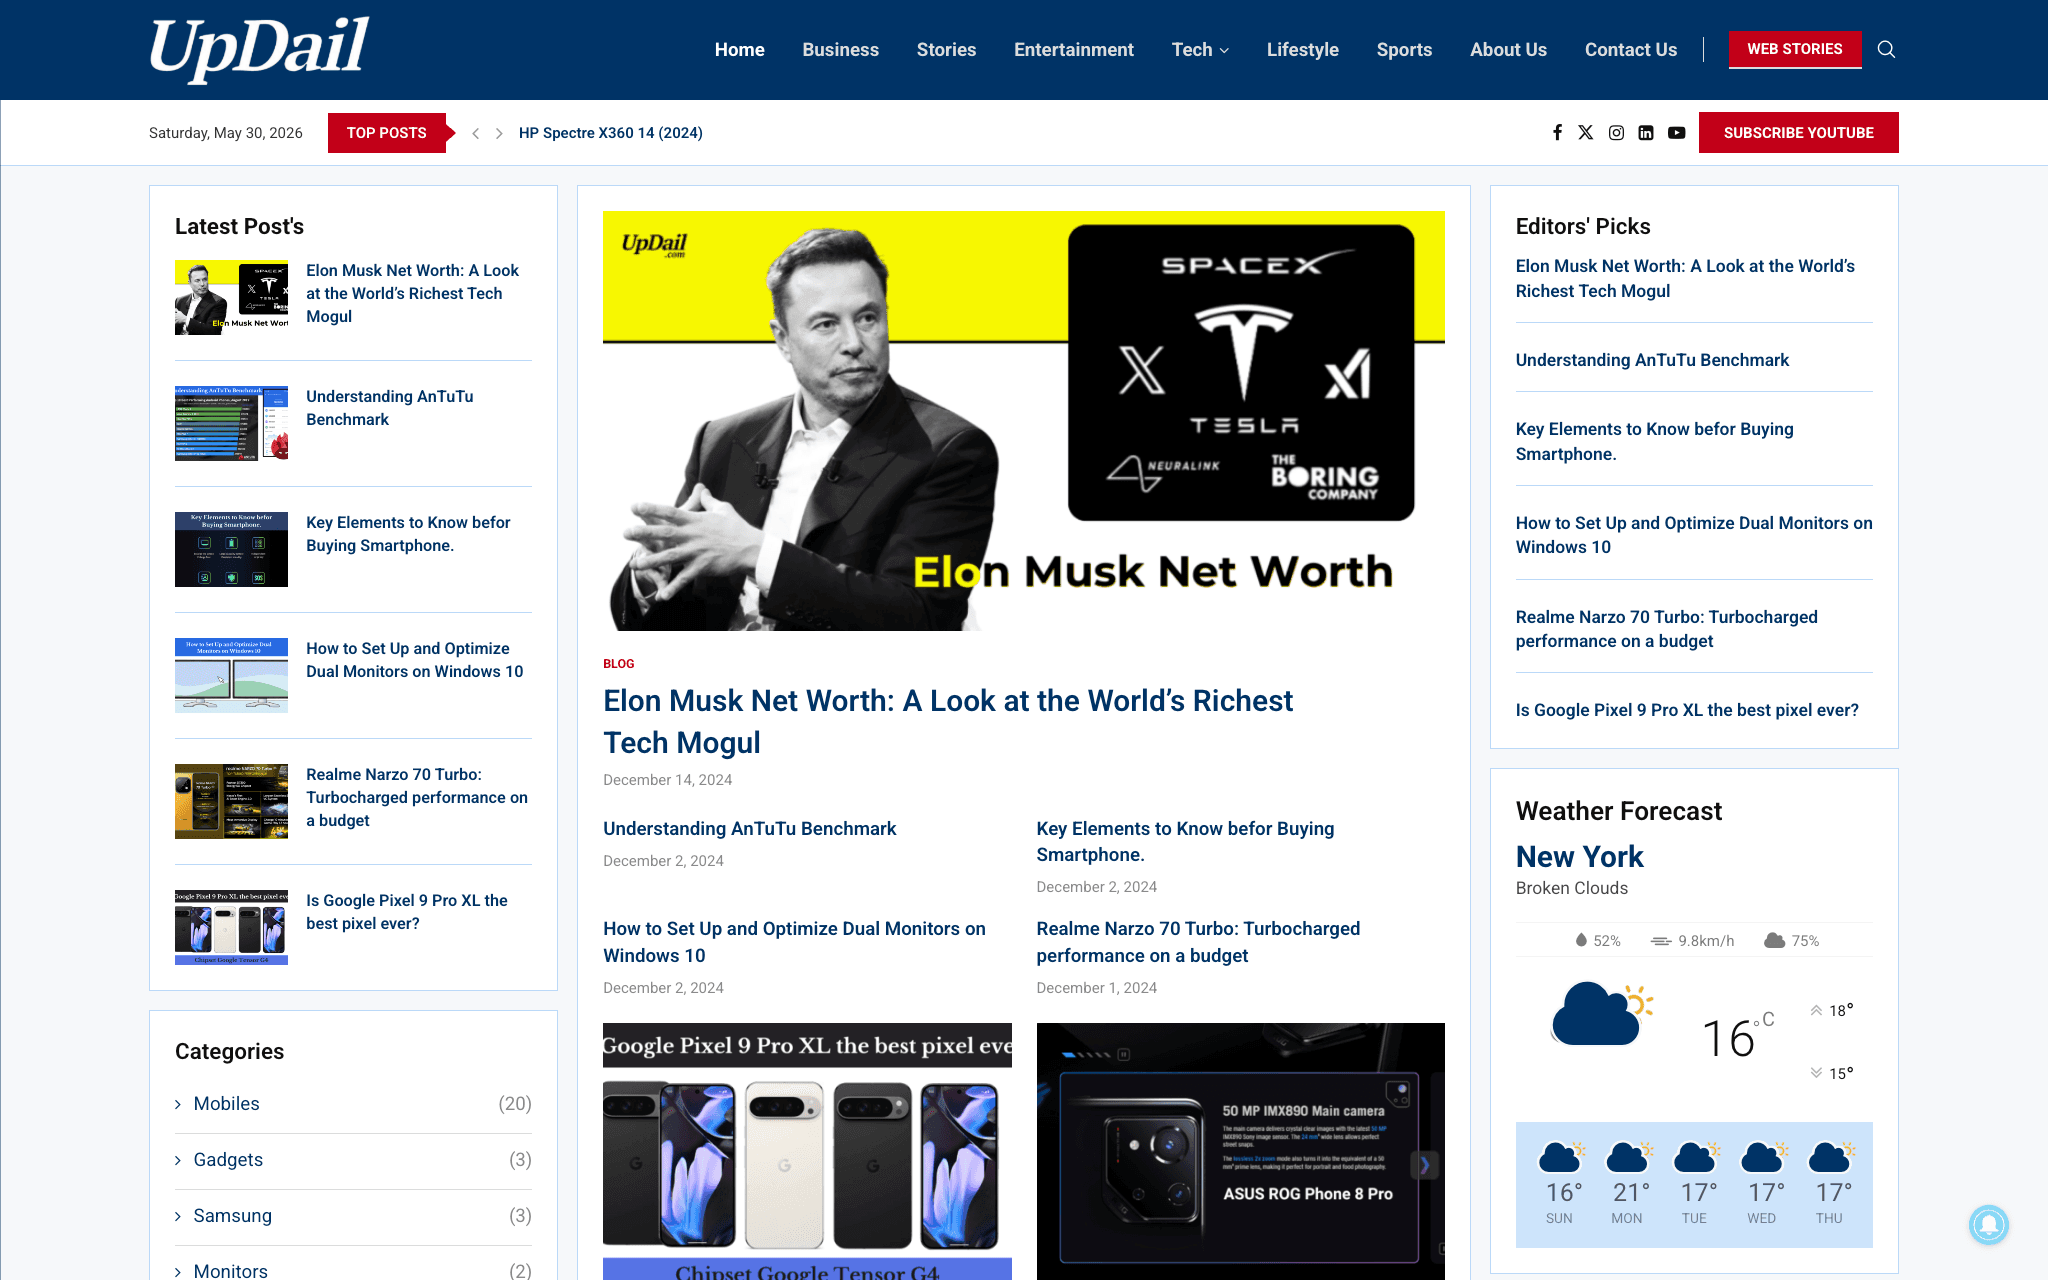
Task: Visit the Facebook social icon
Action: point(1557,132)
